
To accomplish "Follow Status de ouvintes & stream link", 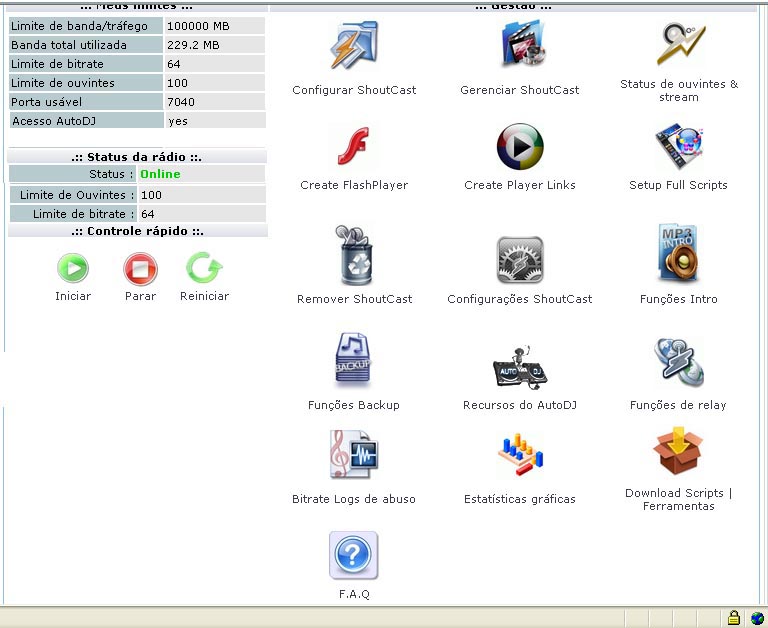I will point(679,91).
